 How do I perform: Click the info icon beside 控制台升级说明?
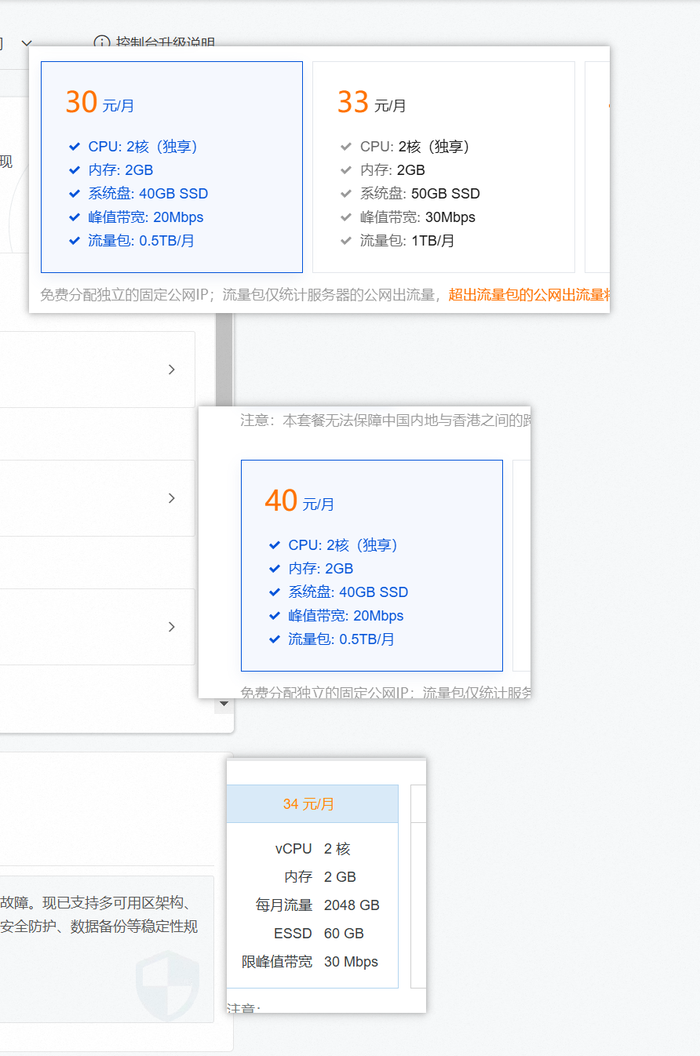point(102,43)
